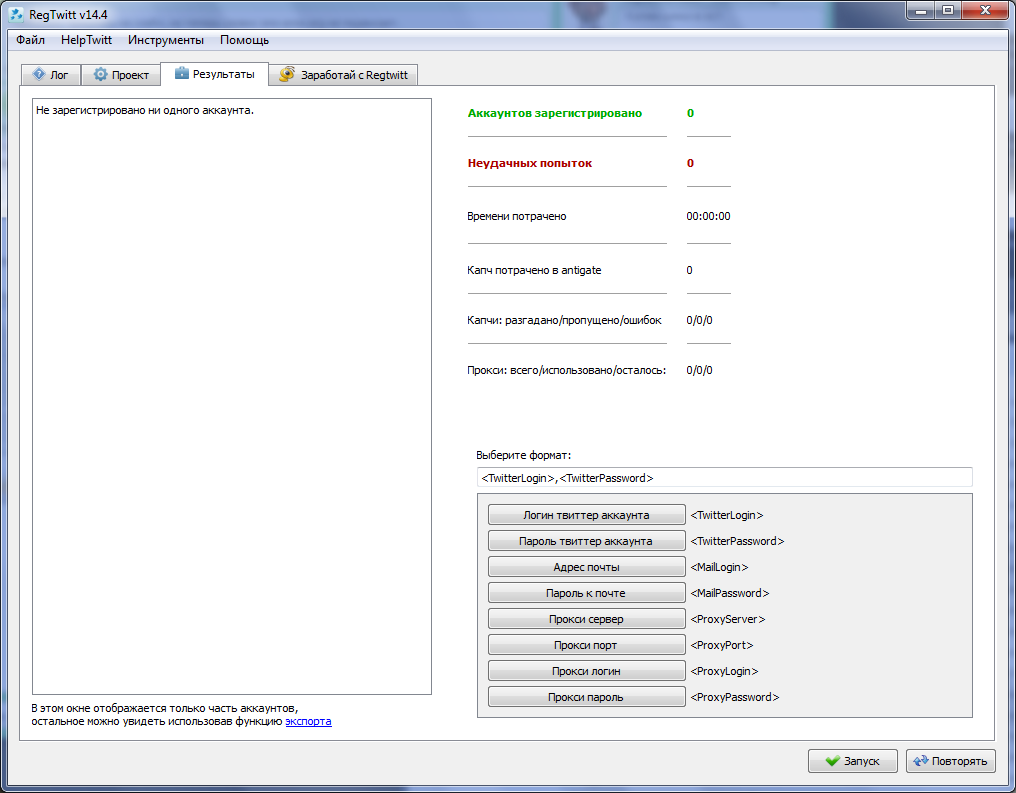
Task: Click the Адрес почты button
Action: click(x=586, y=567)
